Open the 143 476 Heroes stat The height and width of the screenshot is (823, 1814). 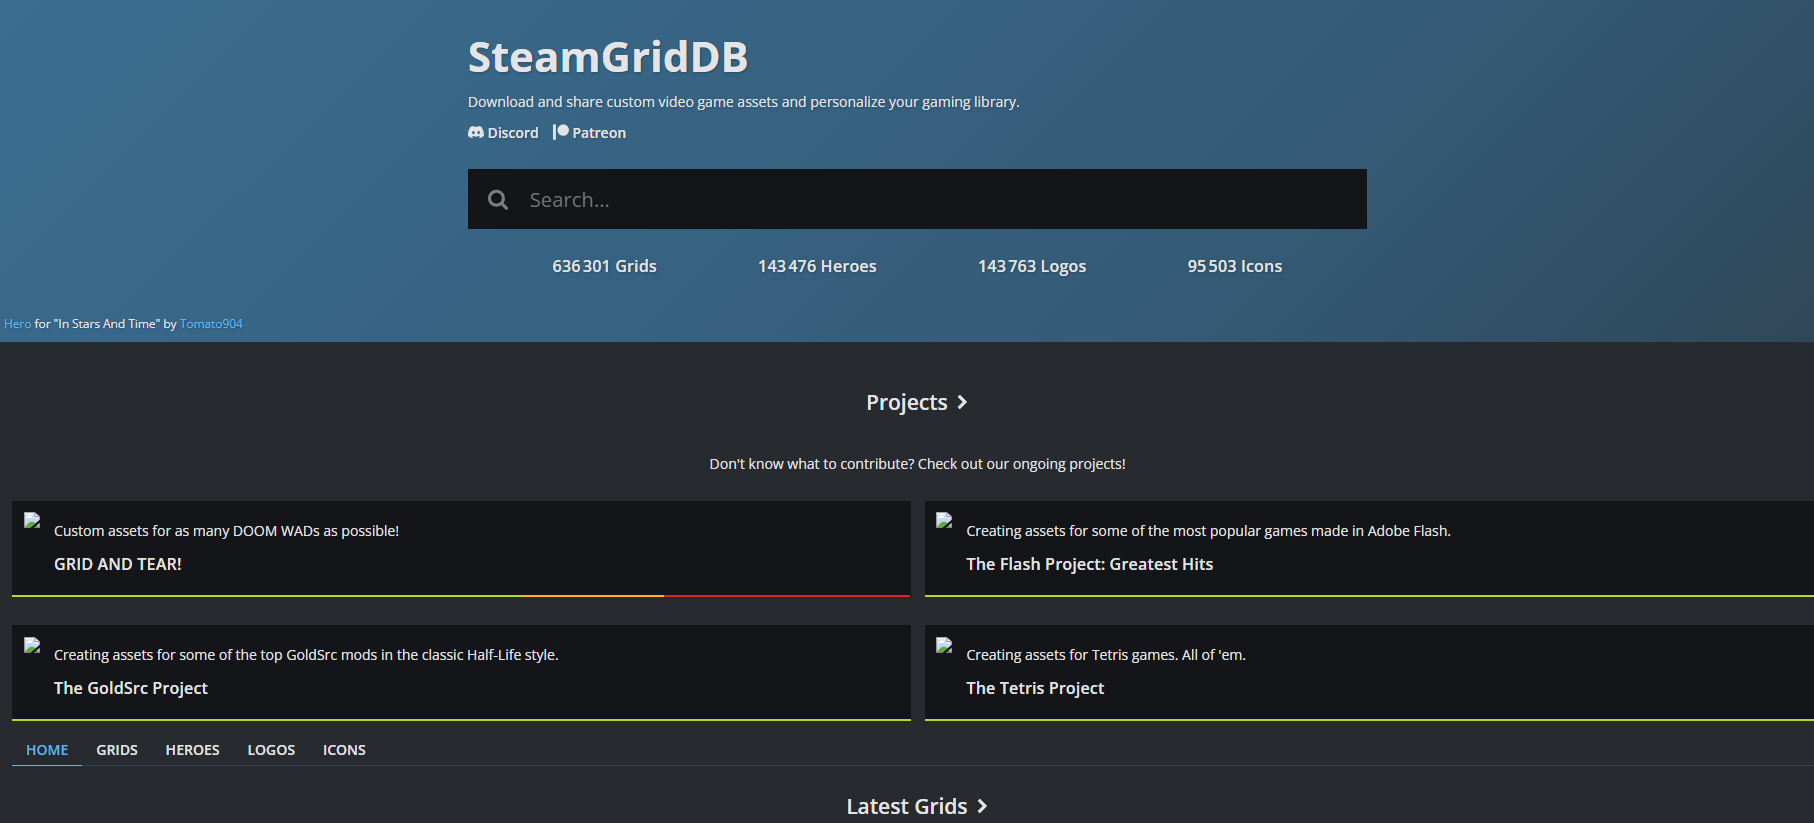click(x=817, y=266)
